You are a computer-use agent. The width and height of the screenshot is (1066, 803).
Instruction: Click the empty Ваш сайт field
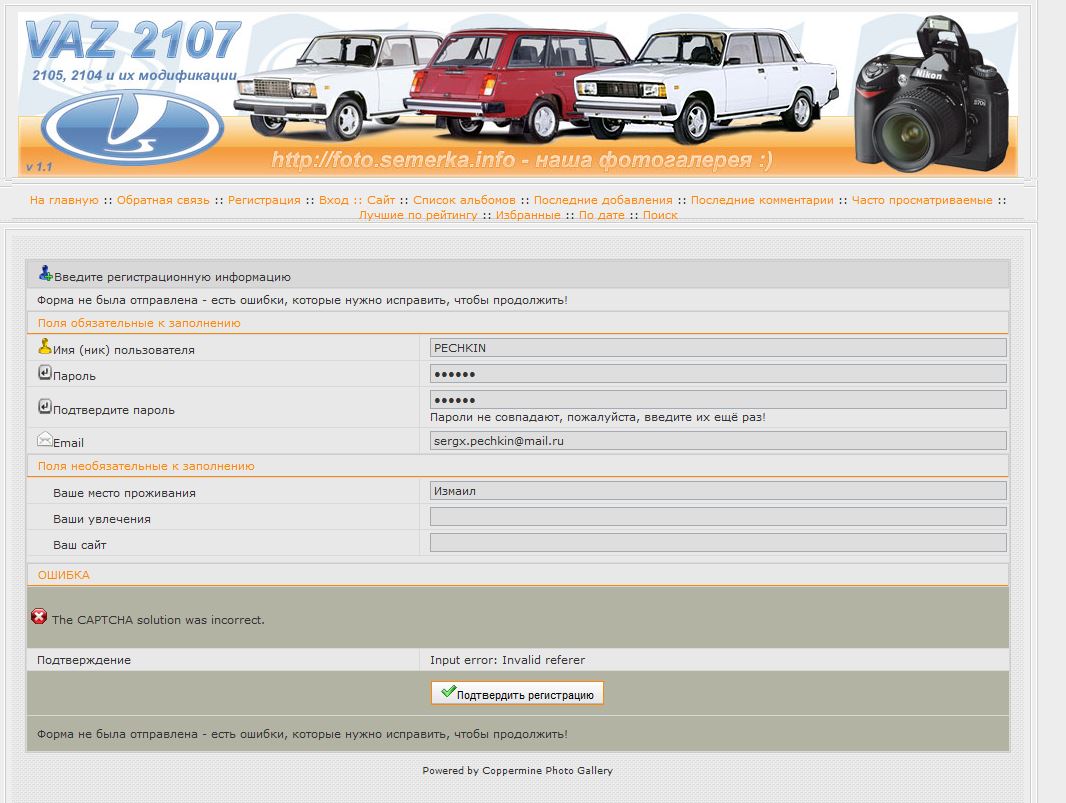click(x=717, y=543)
